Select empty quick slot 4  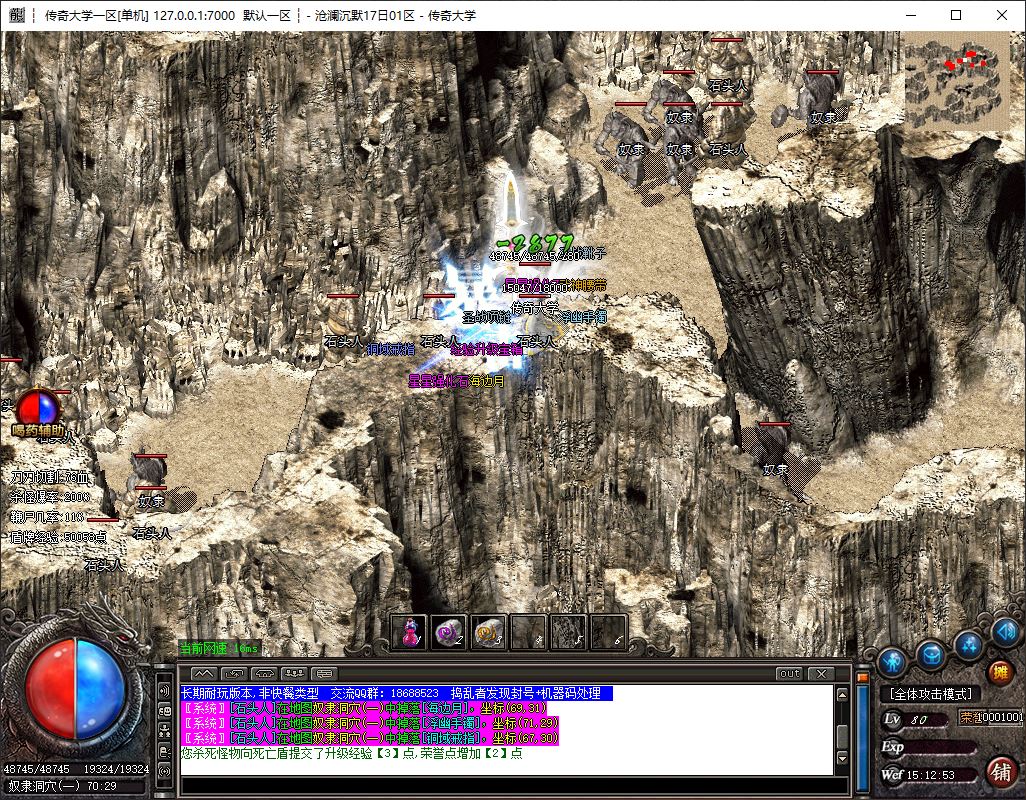pos(529,633)
